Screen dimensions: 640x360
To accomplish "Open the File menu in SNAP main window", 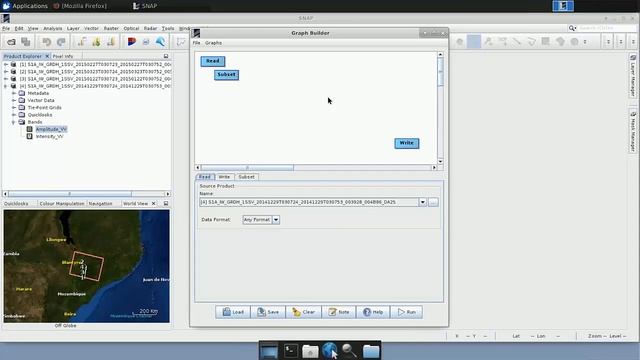I will (6, 29).
